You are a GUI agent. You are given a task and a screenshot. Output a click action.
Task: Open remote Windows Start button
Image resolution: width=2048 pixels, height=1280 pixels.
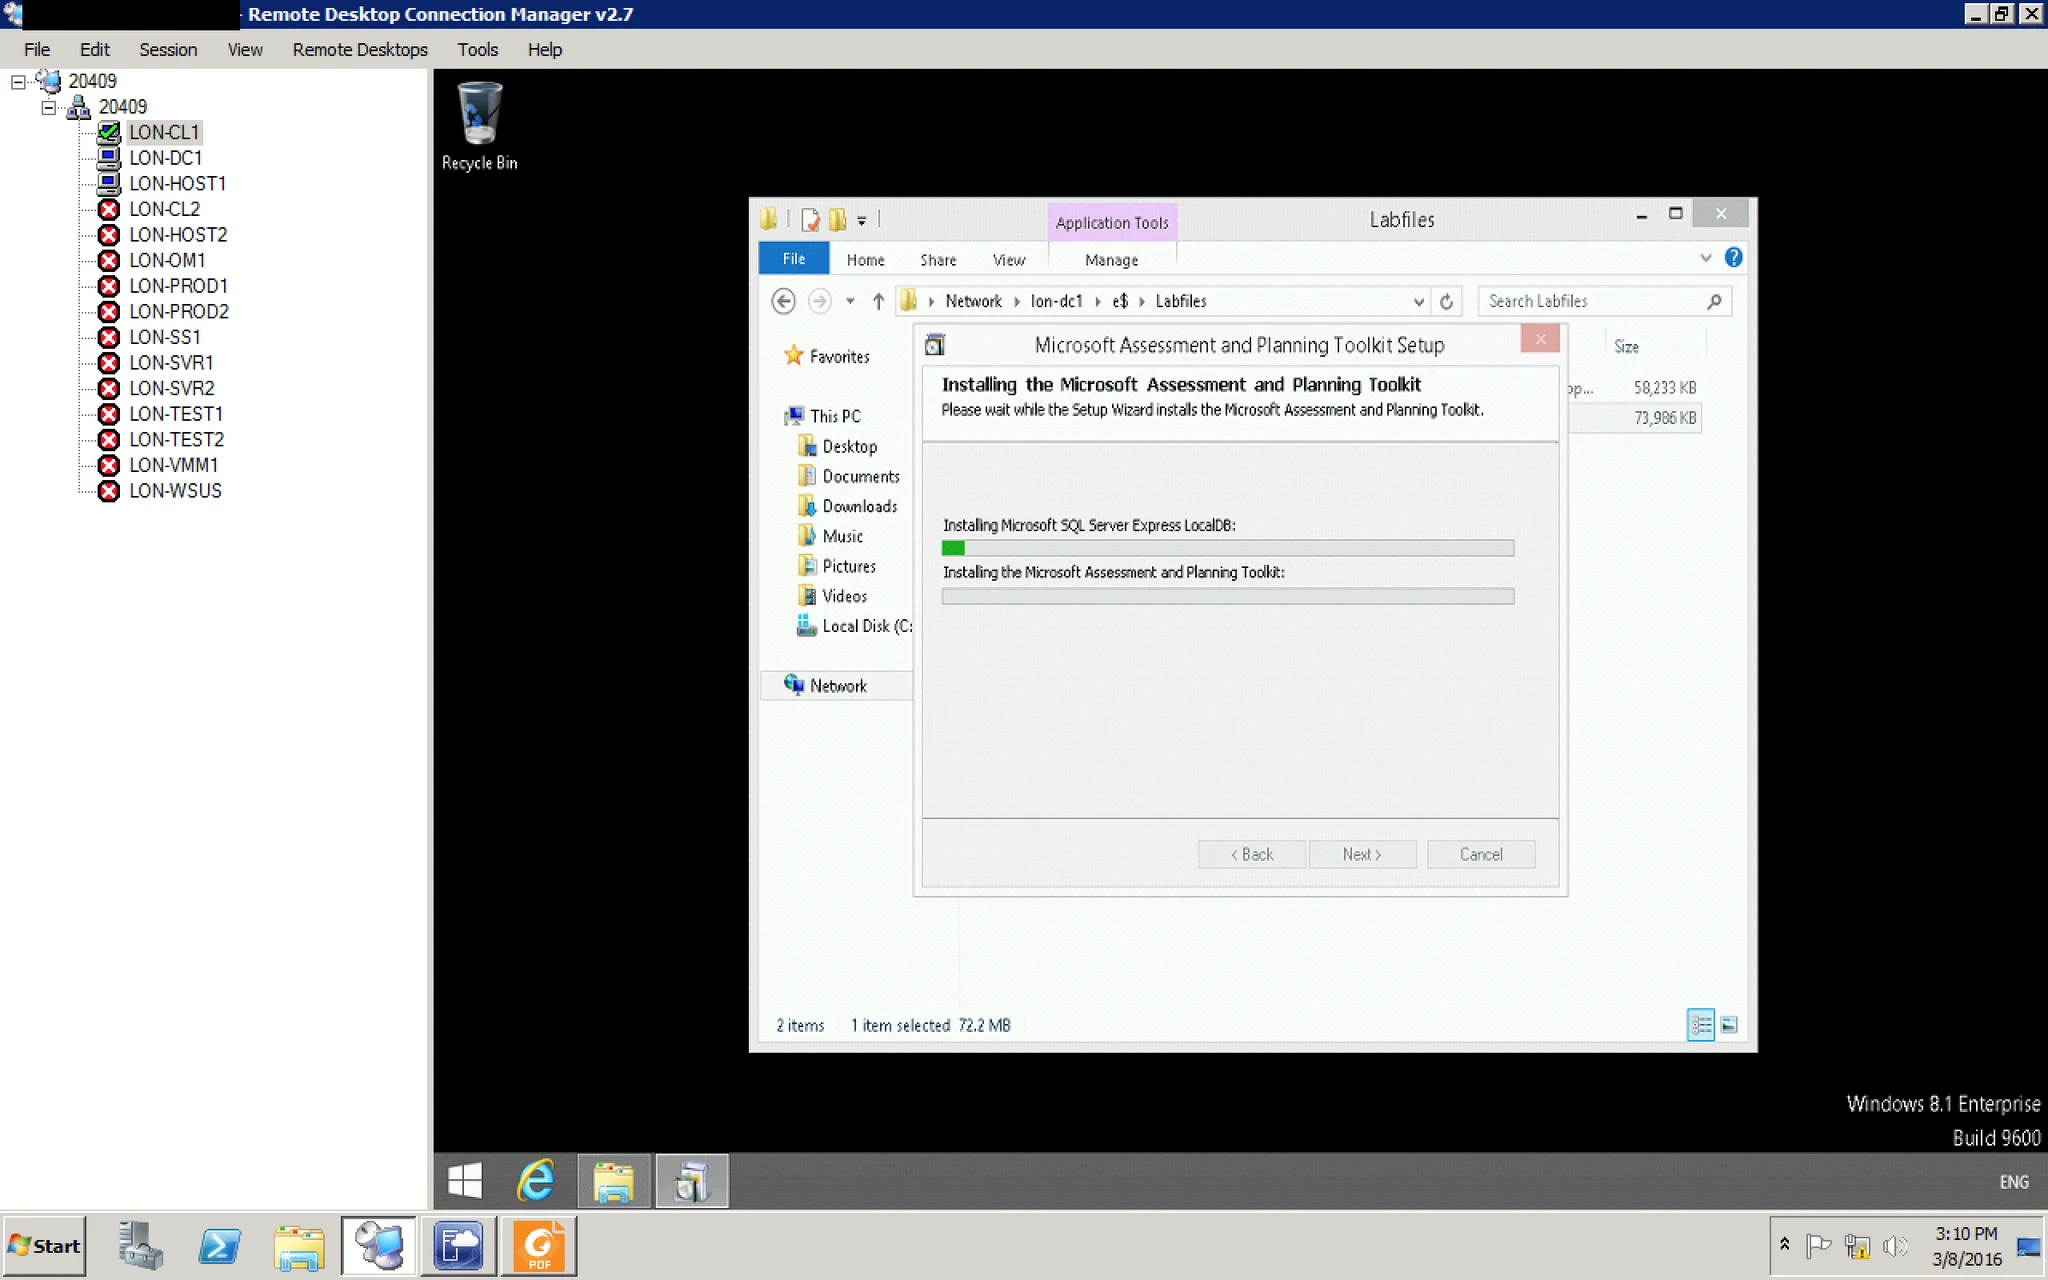pos(465,1181)
